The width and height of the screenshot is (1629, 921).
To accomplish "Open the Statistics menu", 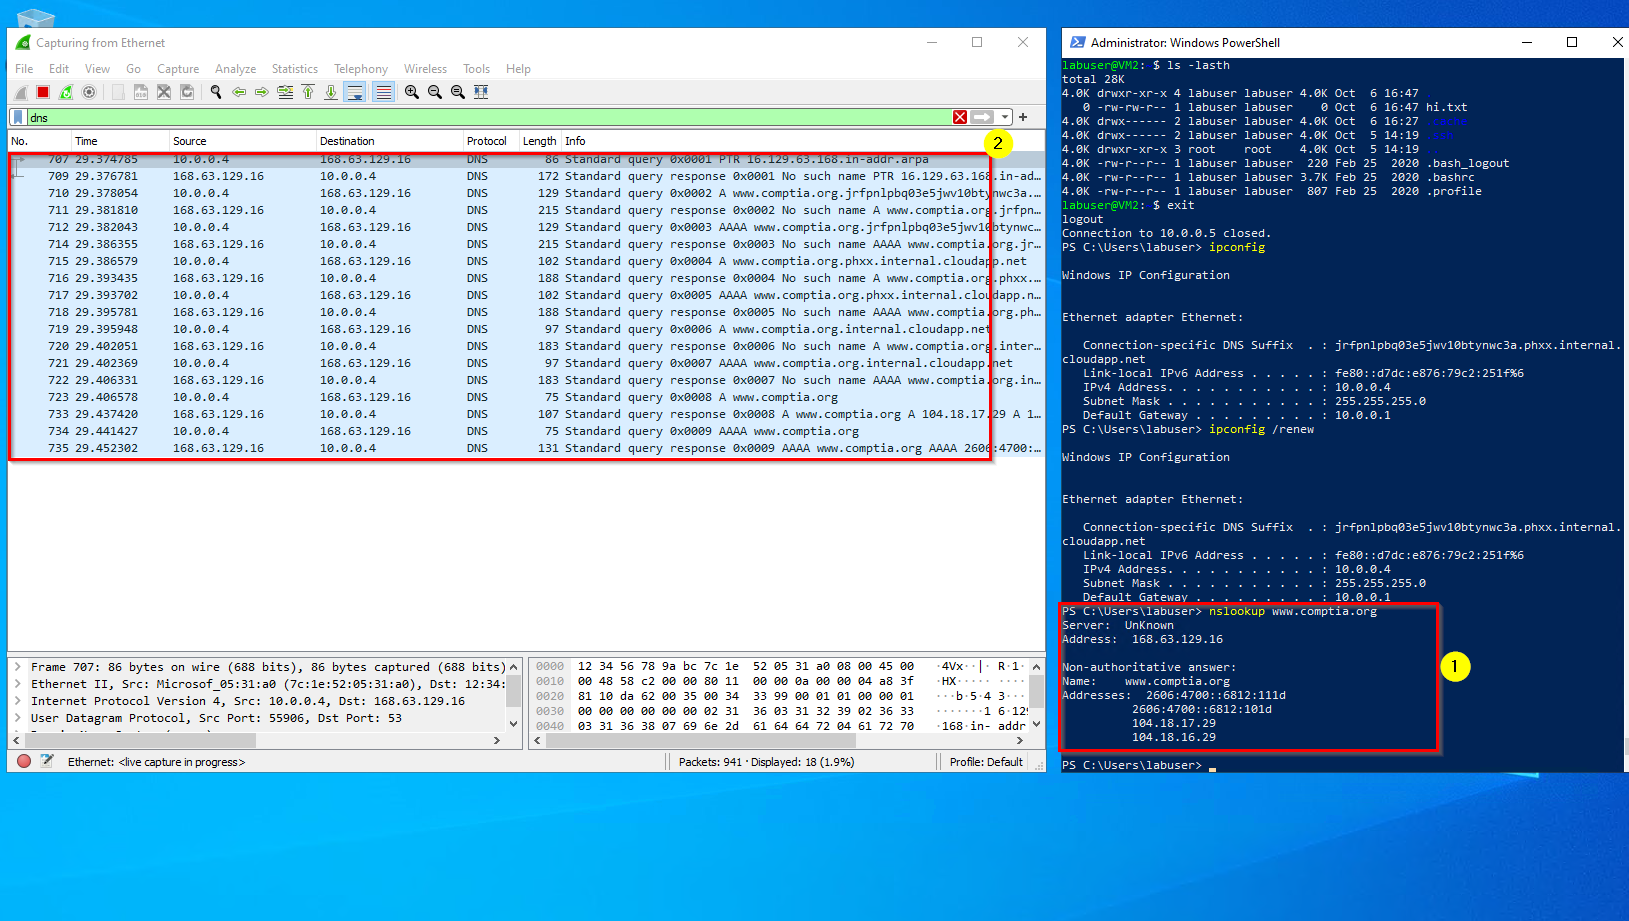I will tap(294, 69).
